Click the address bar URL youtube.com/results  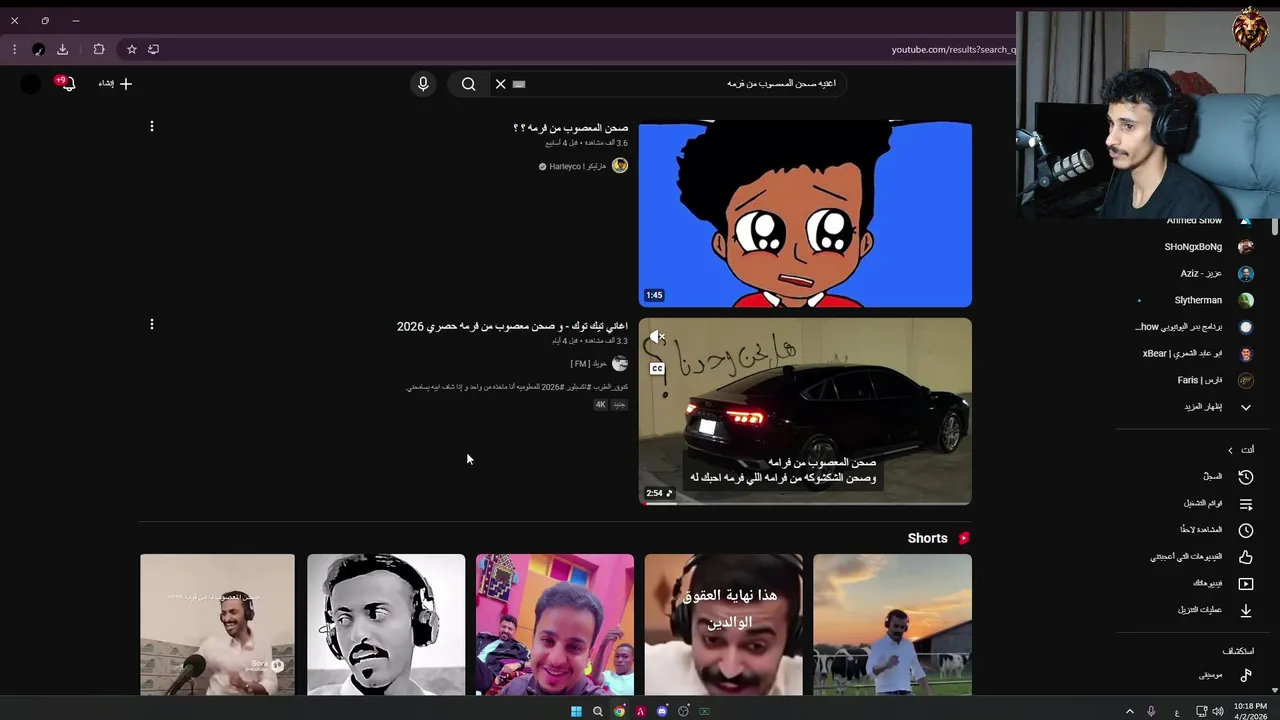tap(953, 50)
